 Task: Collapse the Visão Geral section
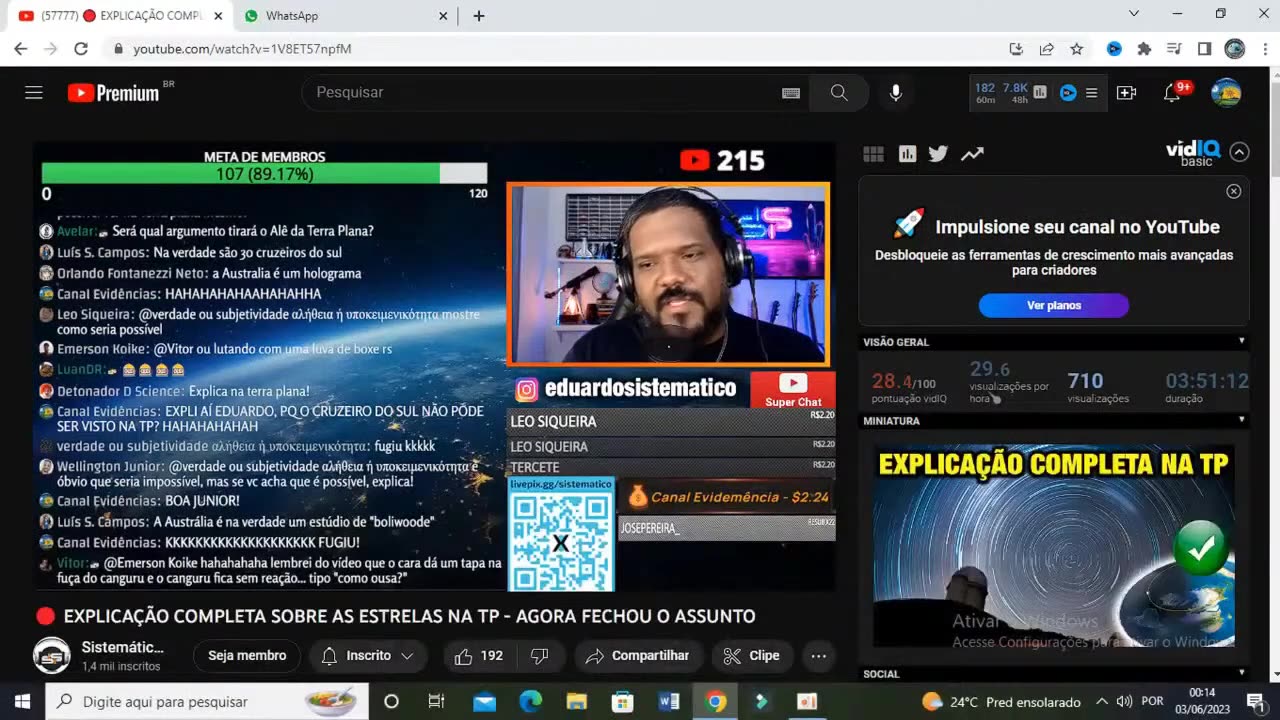pyautogui.click(x=1242, y=342)
